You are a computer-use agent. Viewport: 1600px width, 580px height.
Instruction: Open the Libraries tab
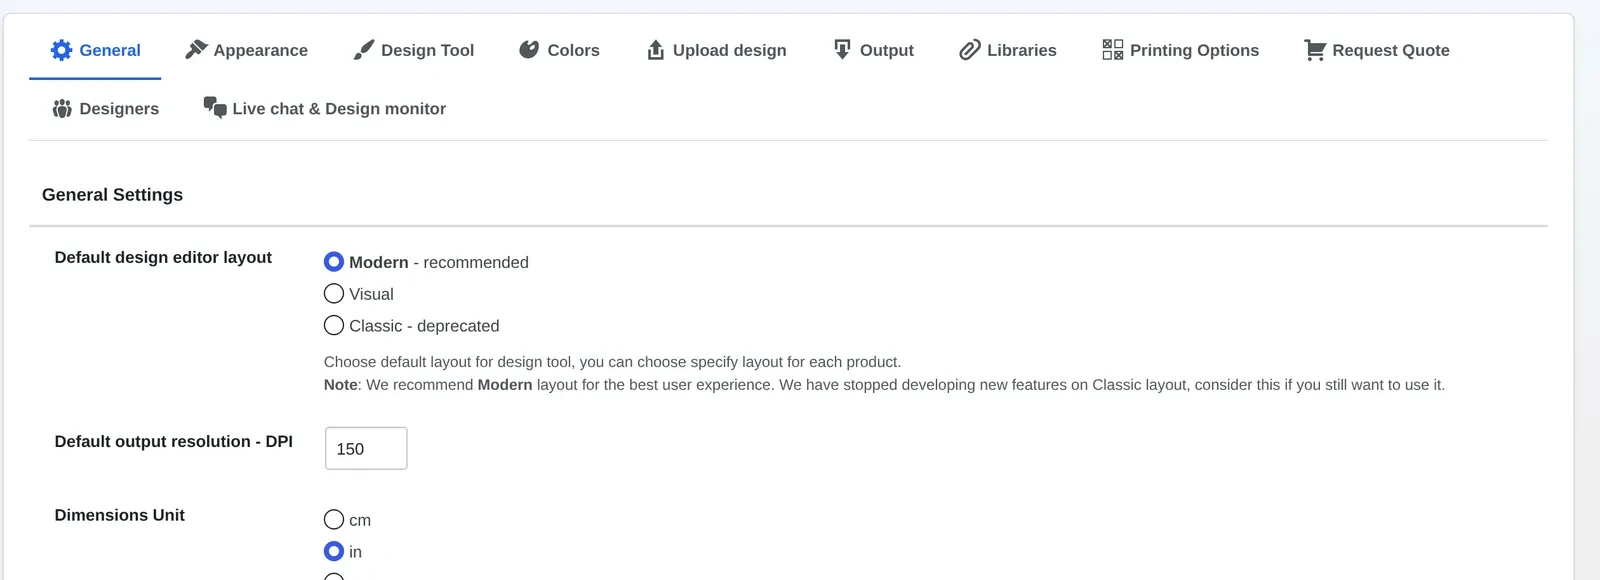point(1008,50)
